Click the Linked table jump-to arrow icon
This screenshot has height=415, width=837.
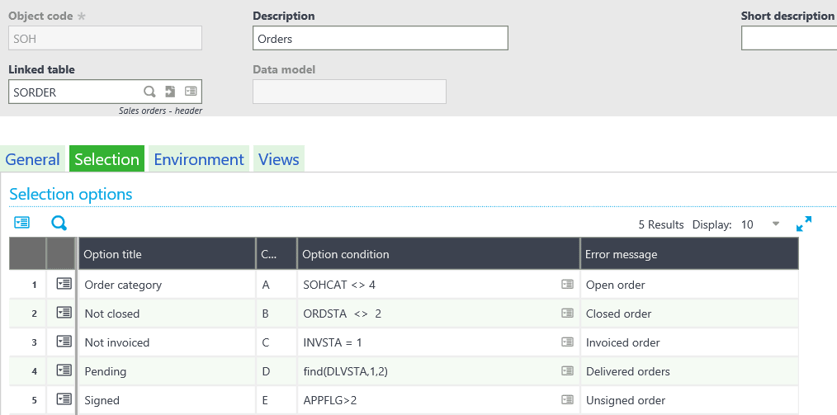(171, 92)
